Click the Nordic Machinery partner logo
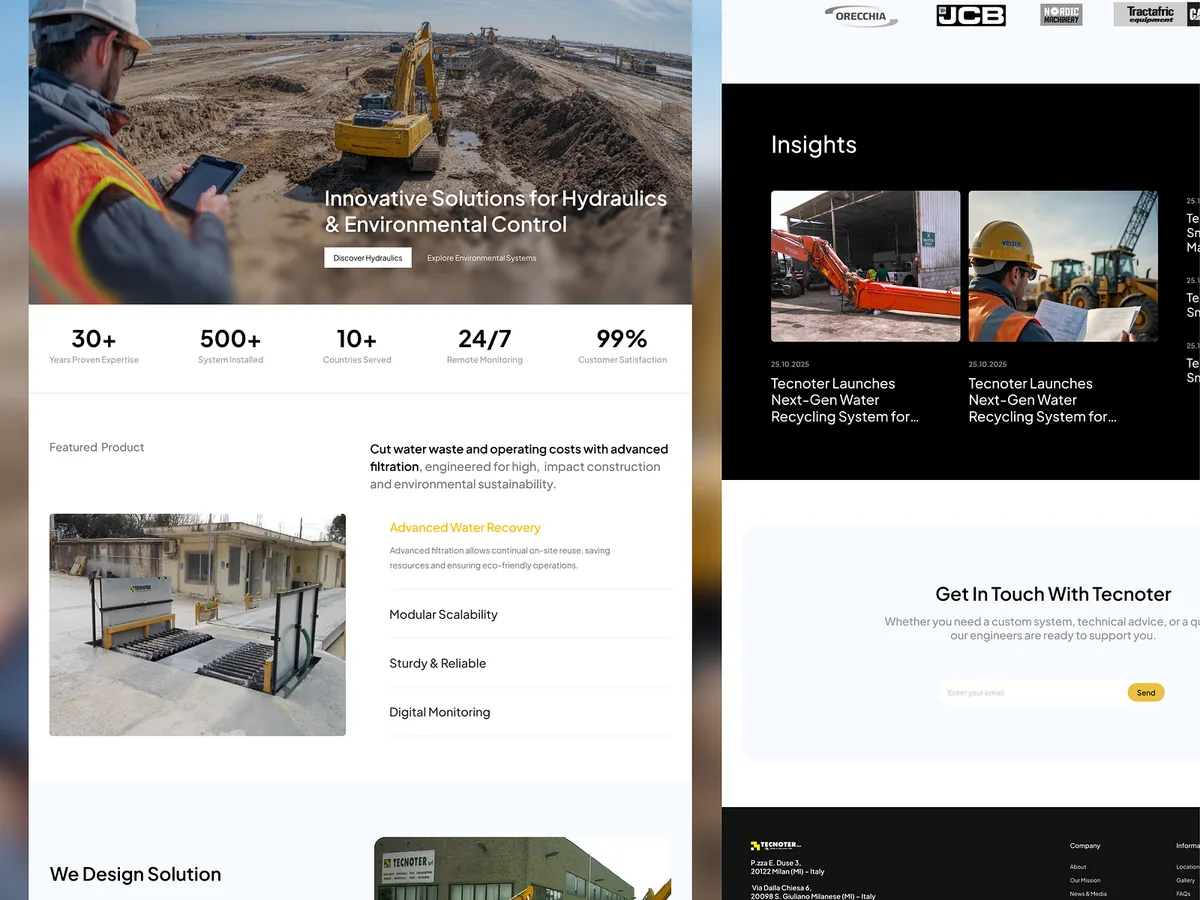The width and height of the screenshot is (1200, 900). (x=1061, y=15)
